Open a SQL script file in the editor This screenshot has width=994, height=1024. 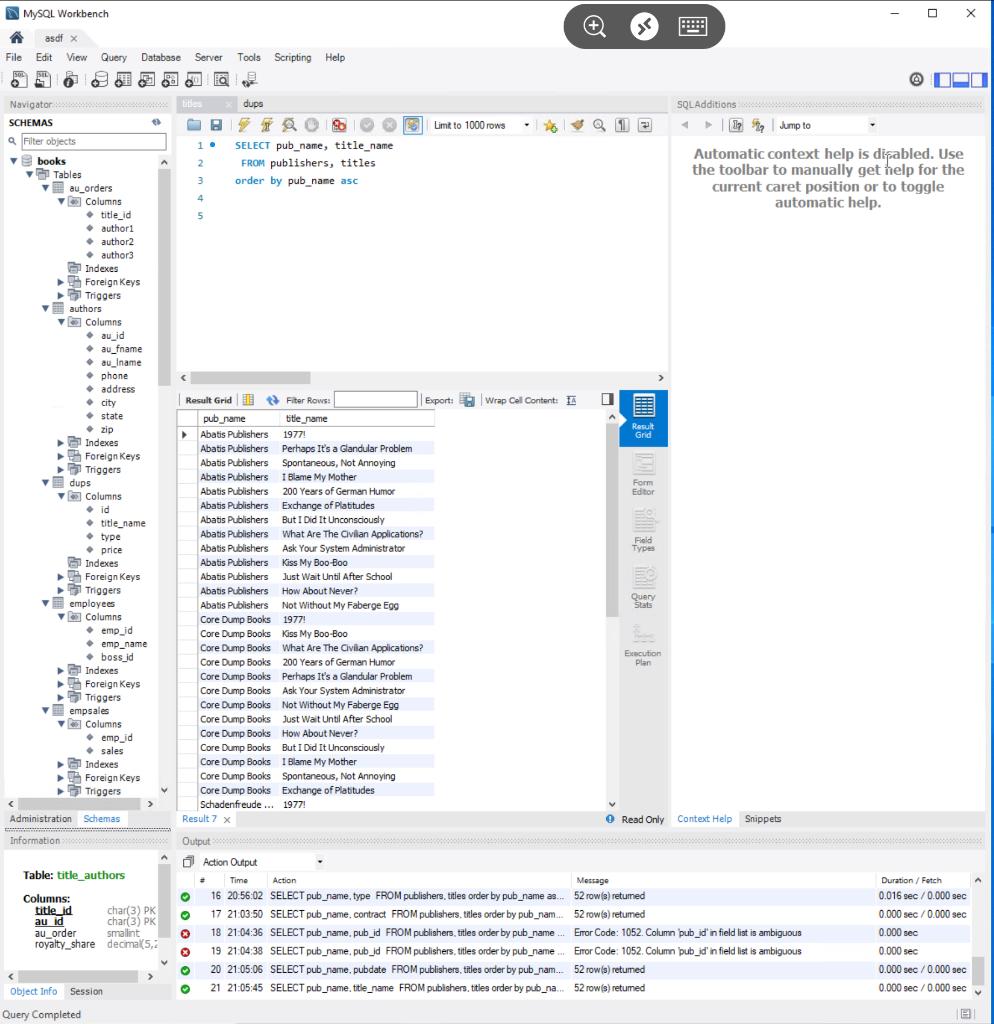click(195, 125)
